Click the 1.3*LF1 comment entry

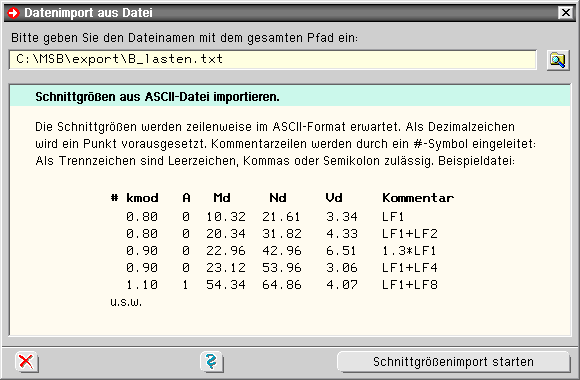(409, 251)
